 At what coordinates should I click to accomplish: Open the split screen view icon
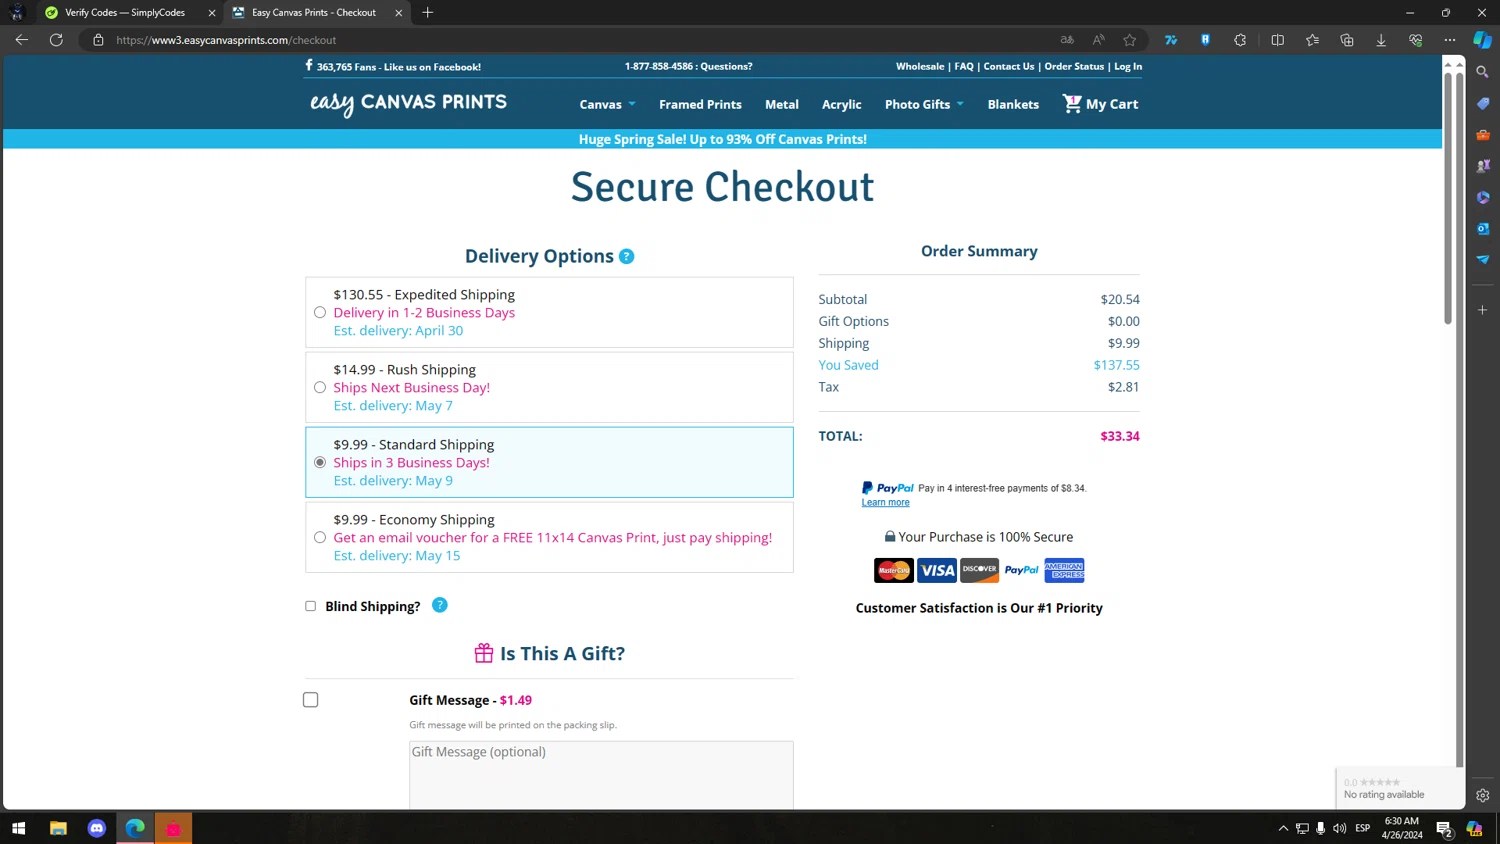(1277, 40)
